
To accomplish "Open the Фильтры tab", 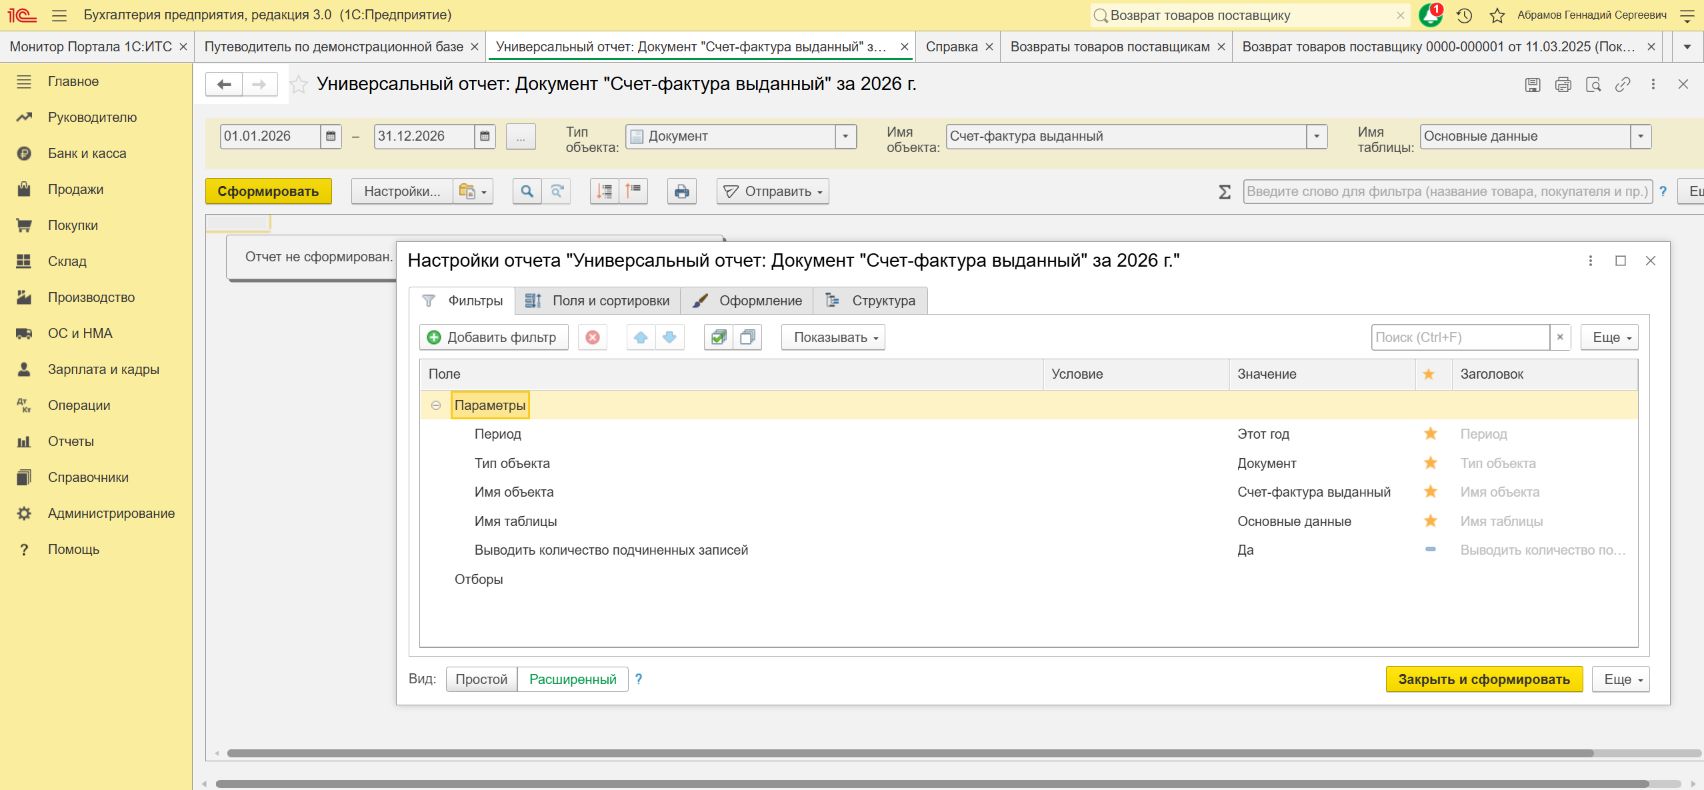I will coord(463,300).
